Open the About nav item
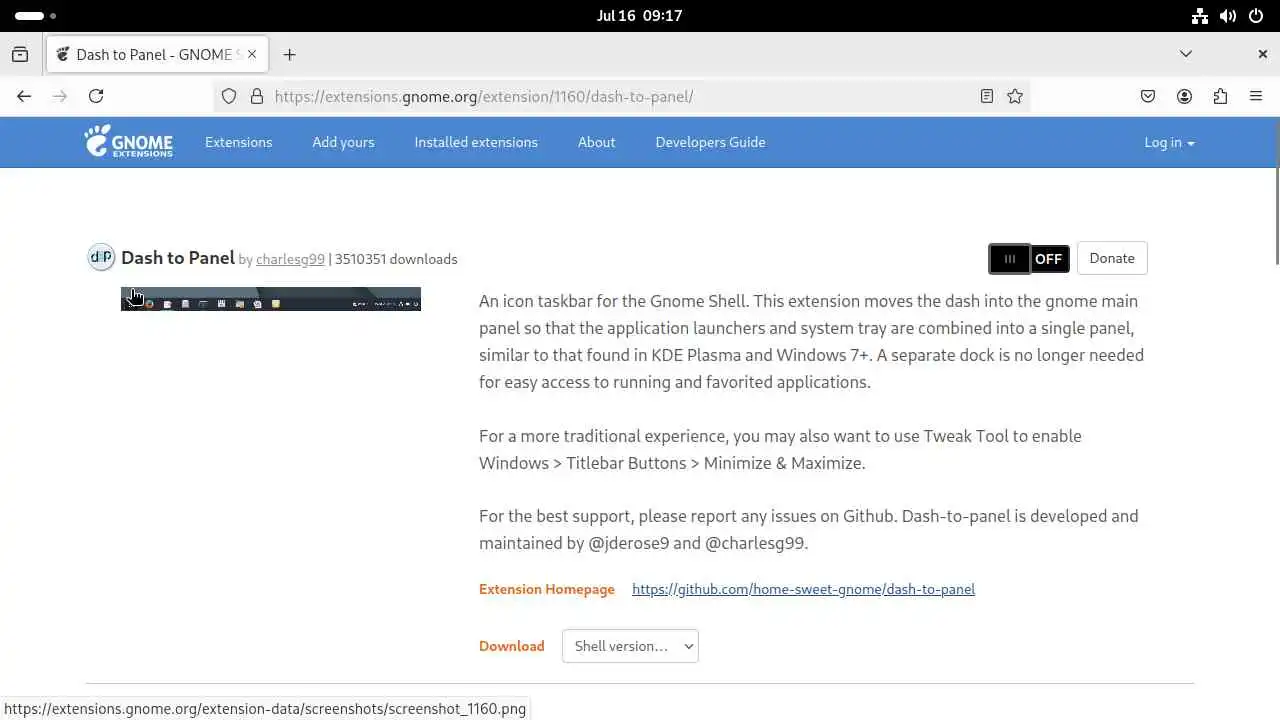1280x720 pixels. [x=596, y=142]
